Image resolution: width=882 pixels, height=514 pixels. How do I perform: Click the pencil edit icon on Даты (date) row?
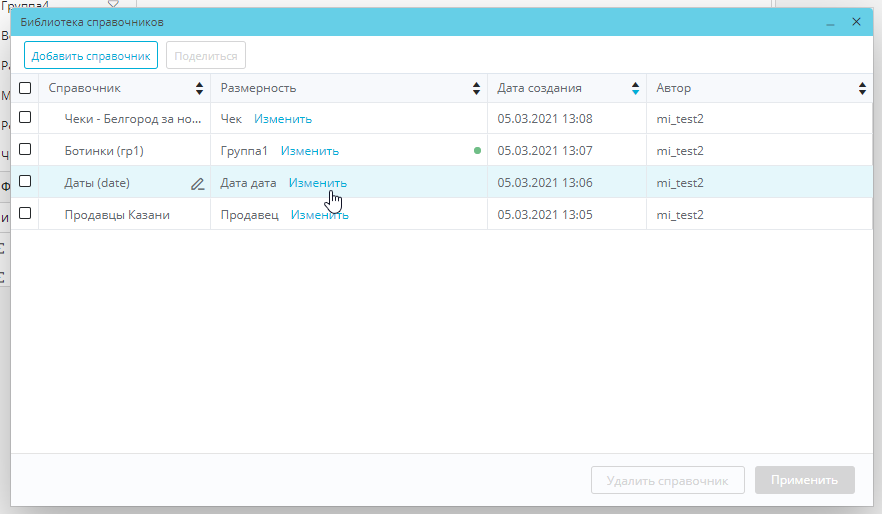tap(198, 184)
